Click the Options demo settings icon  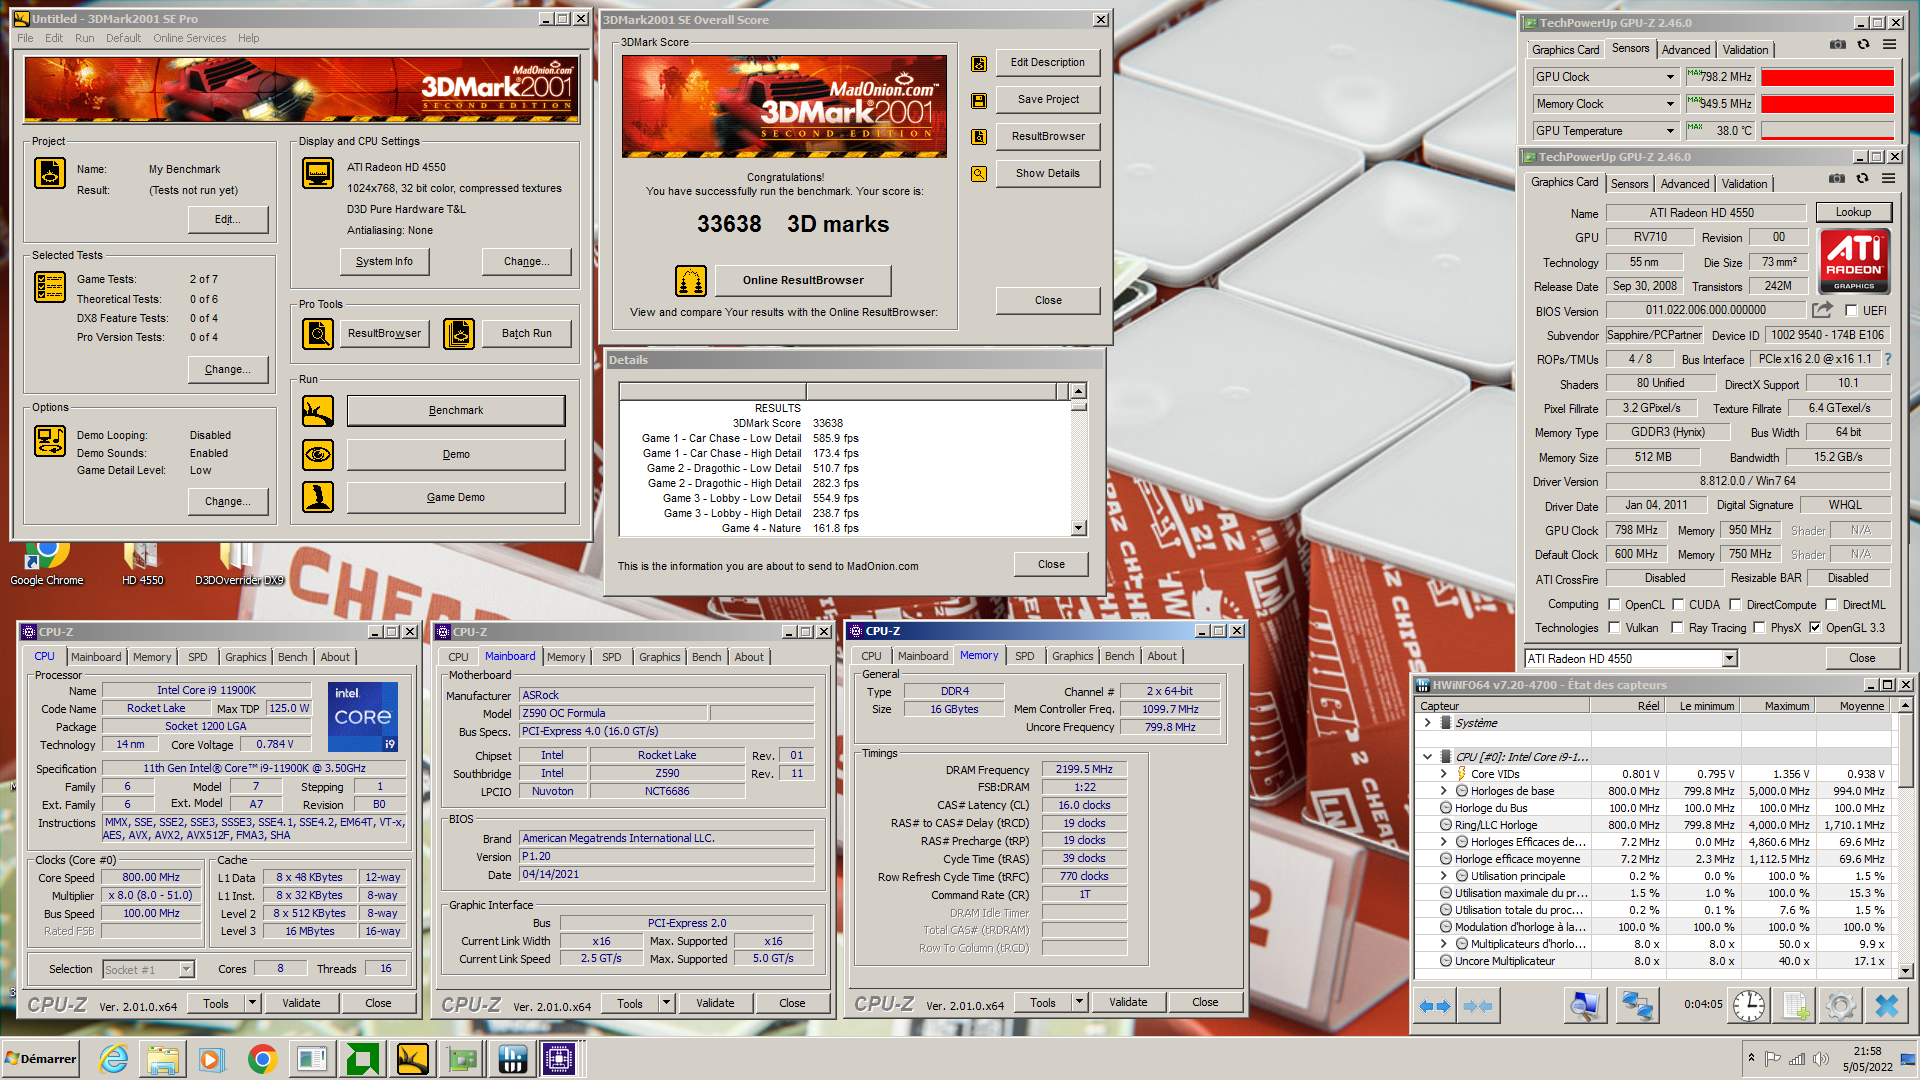(50, 441)
